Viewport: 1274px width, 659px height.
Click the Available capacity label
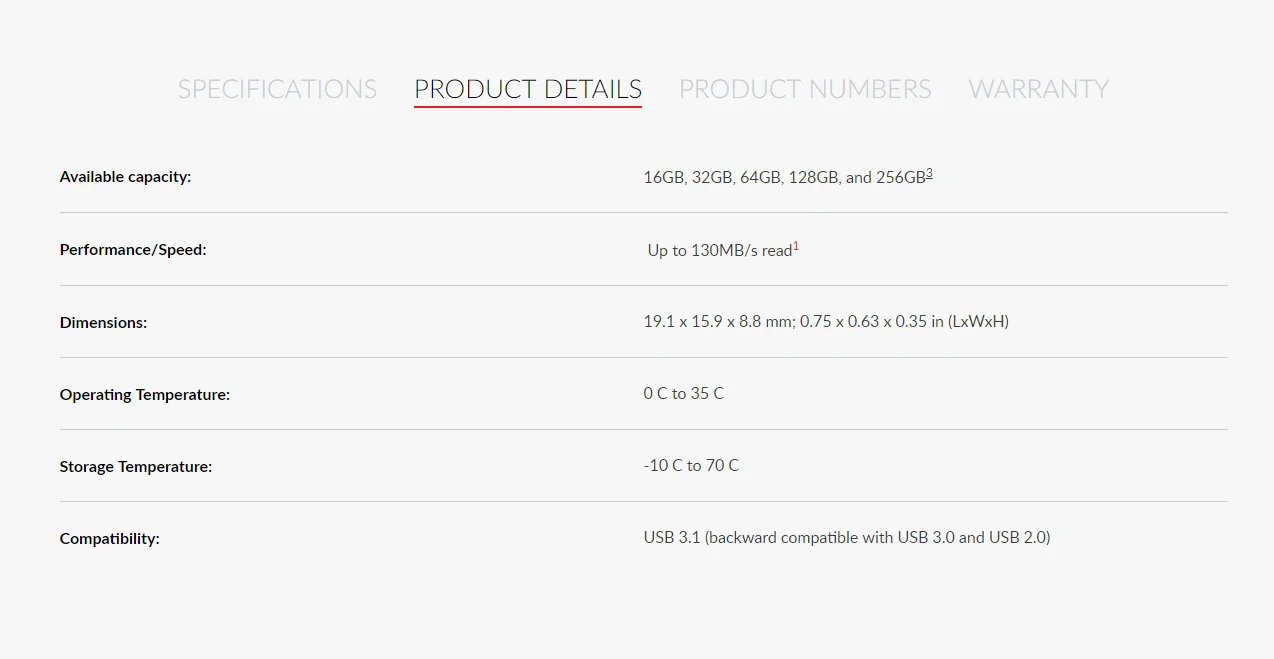[125, 177]
